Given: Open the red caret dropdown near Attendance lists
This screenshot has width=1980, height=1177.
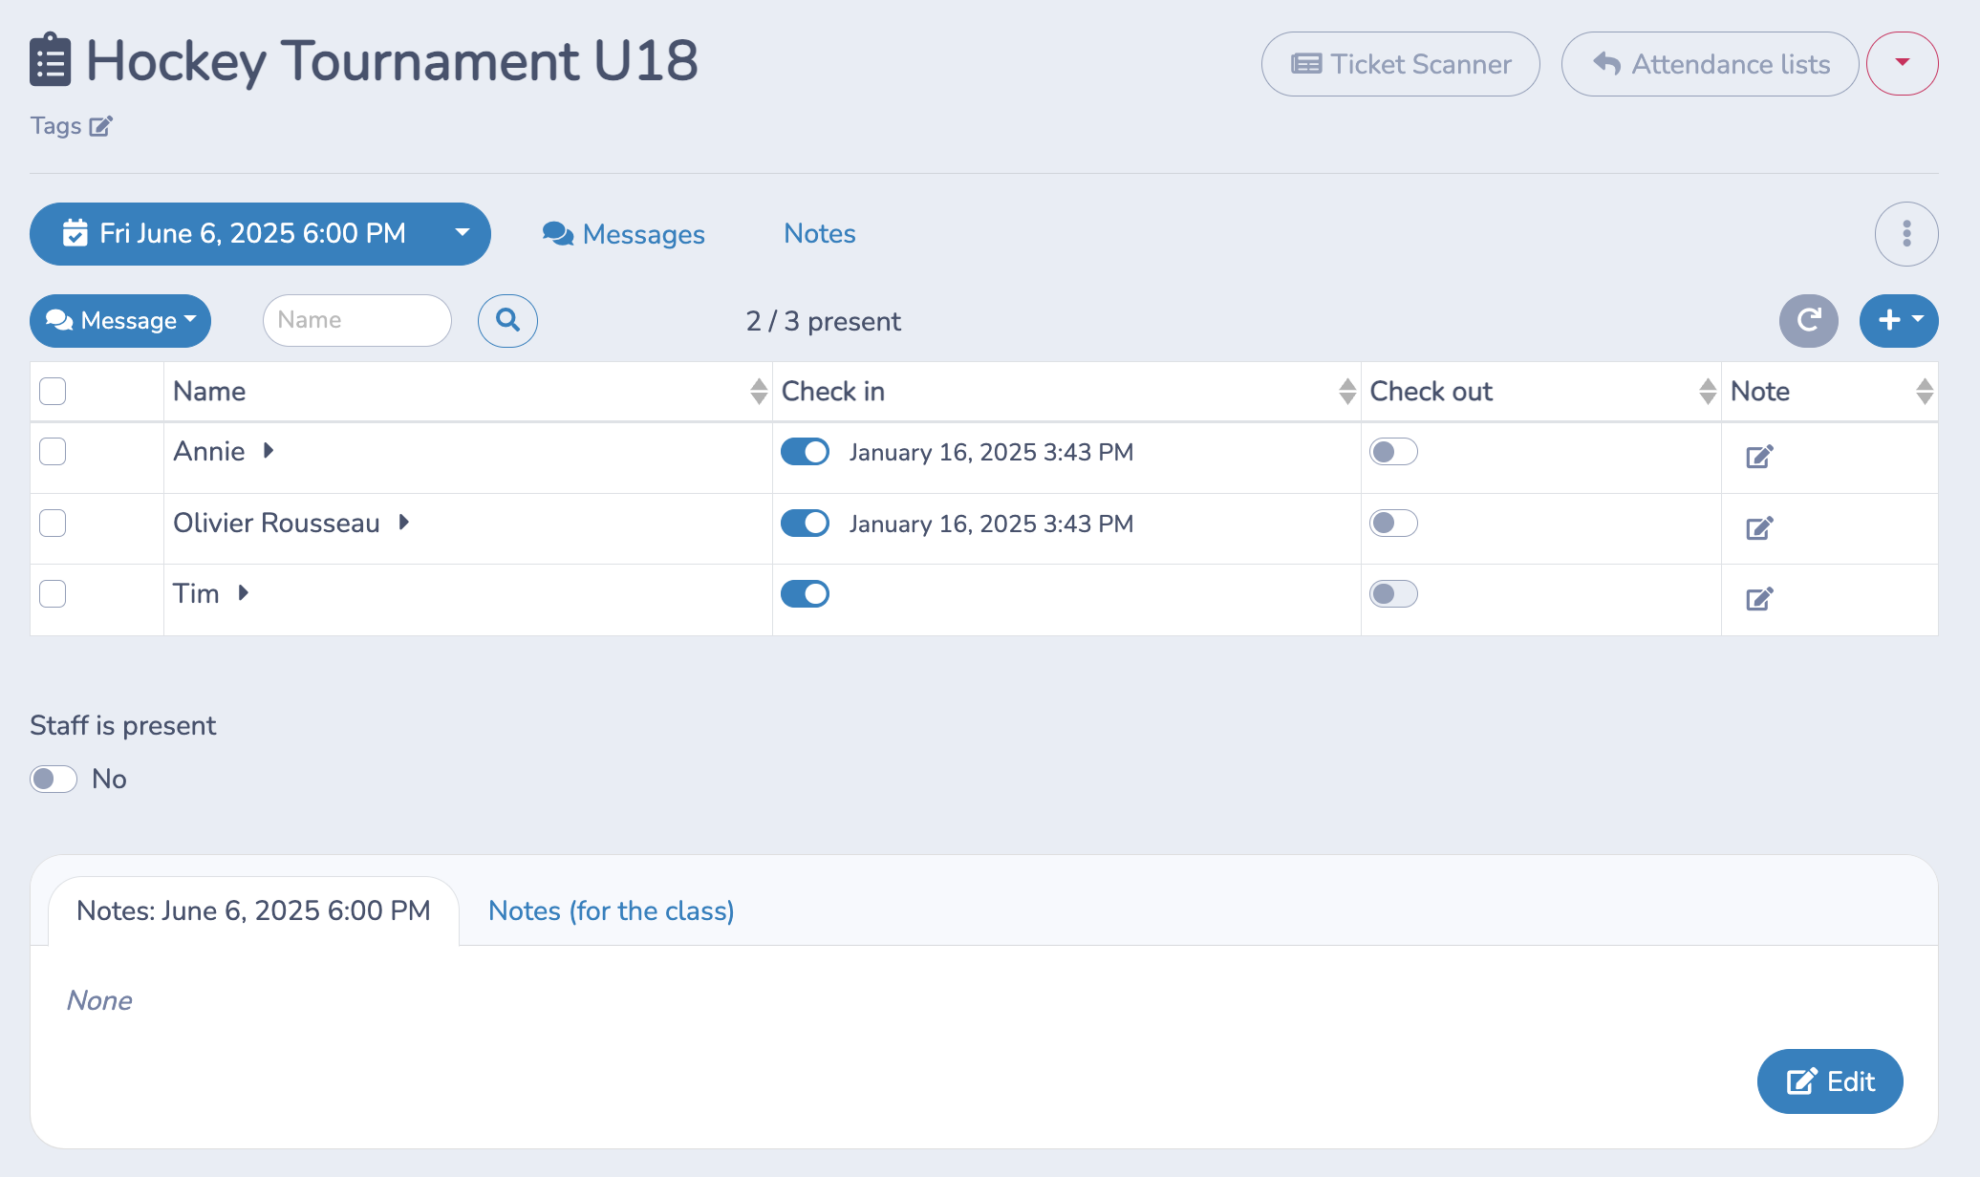Looking at the screenshot, I should coord(1902,63).
